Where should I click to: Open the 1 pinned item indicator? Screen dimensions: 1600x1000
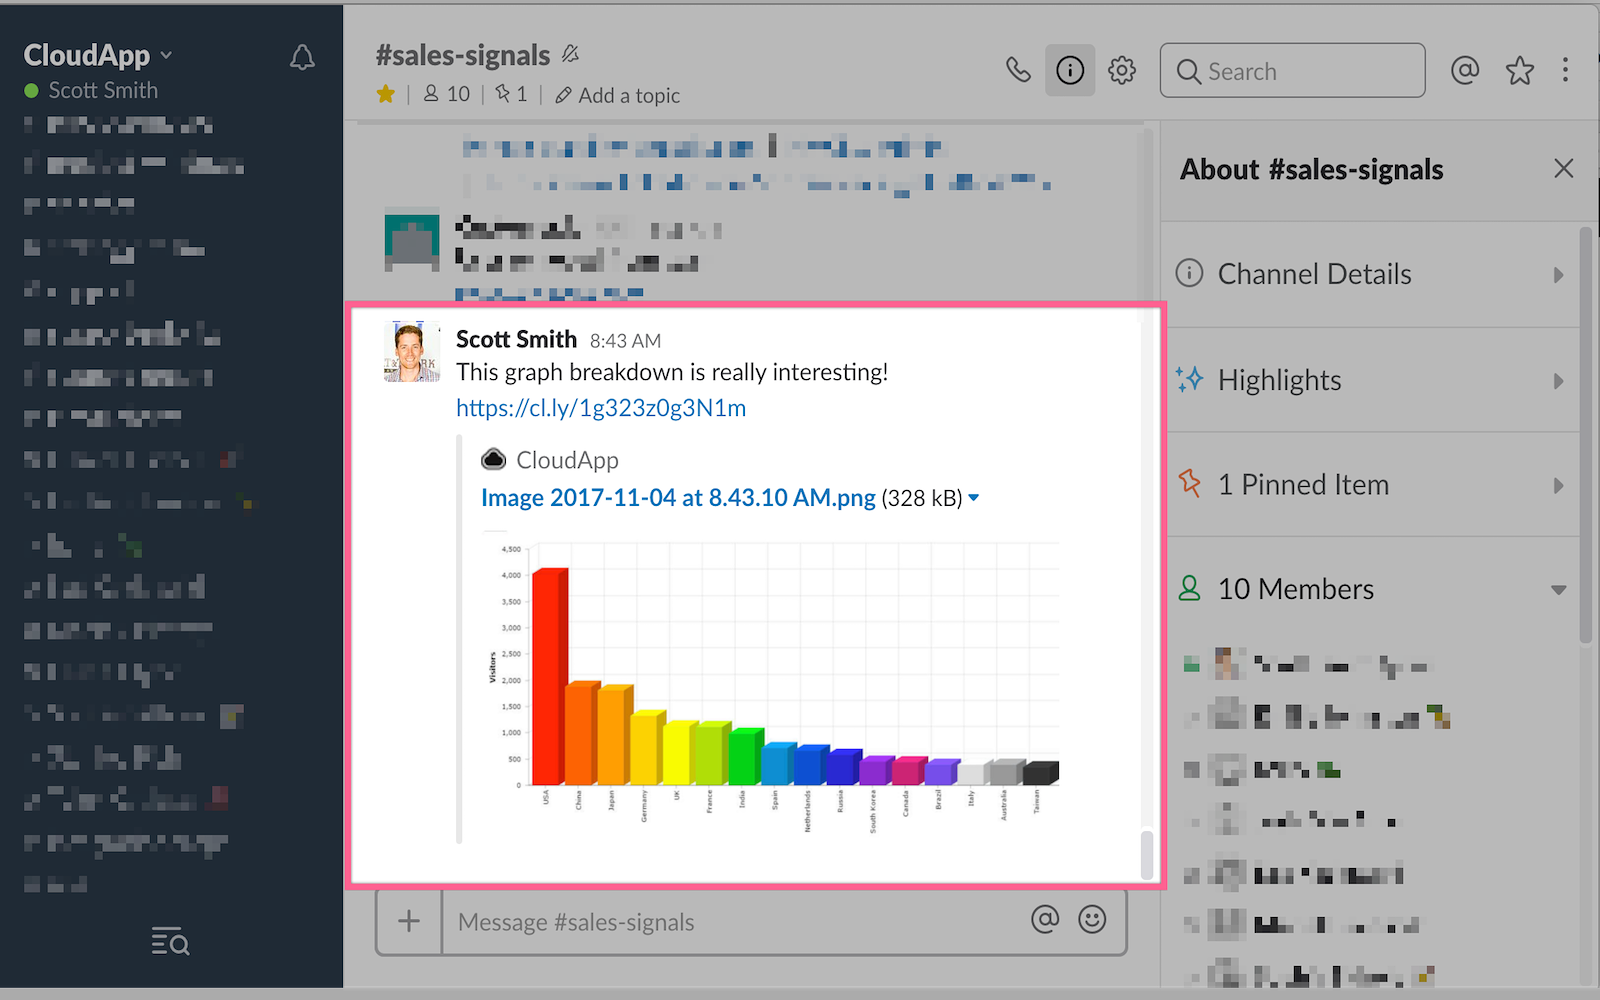point(511,94)
